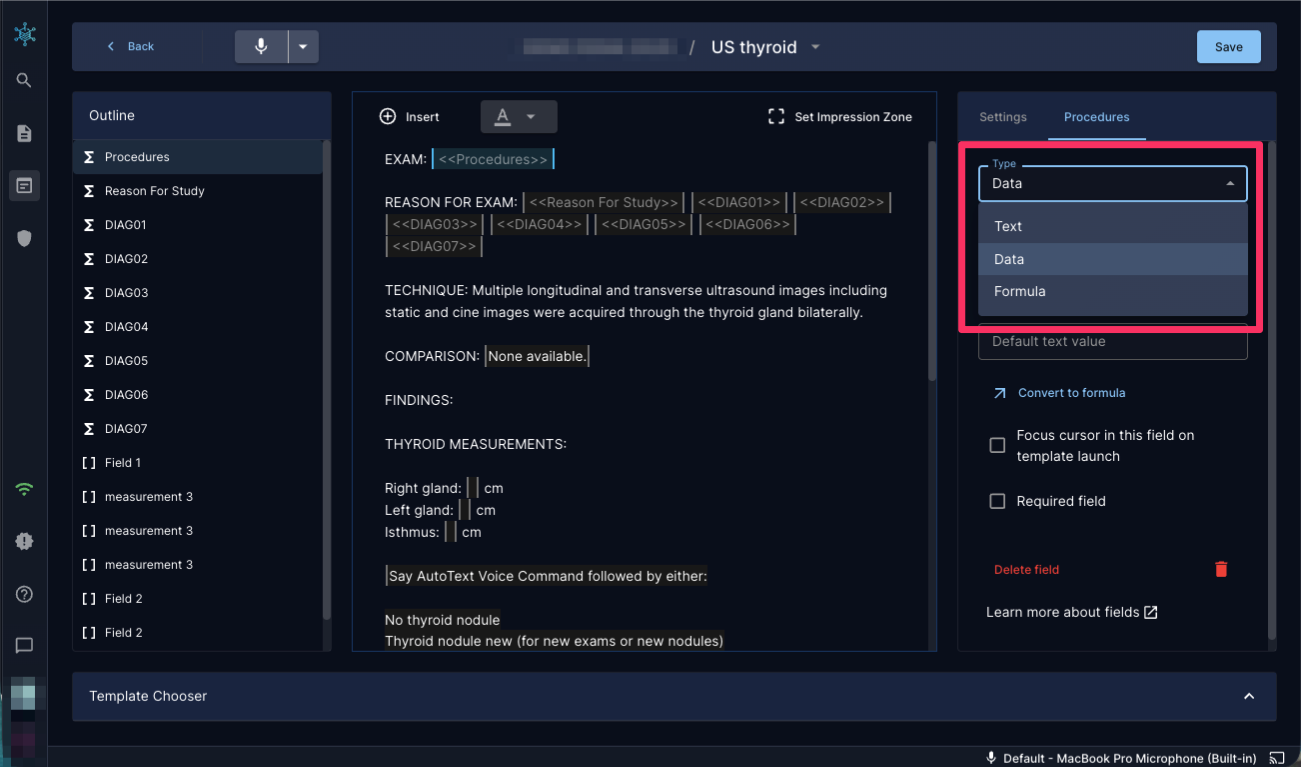Click the Text color A icon

click(503, 117)
